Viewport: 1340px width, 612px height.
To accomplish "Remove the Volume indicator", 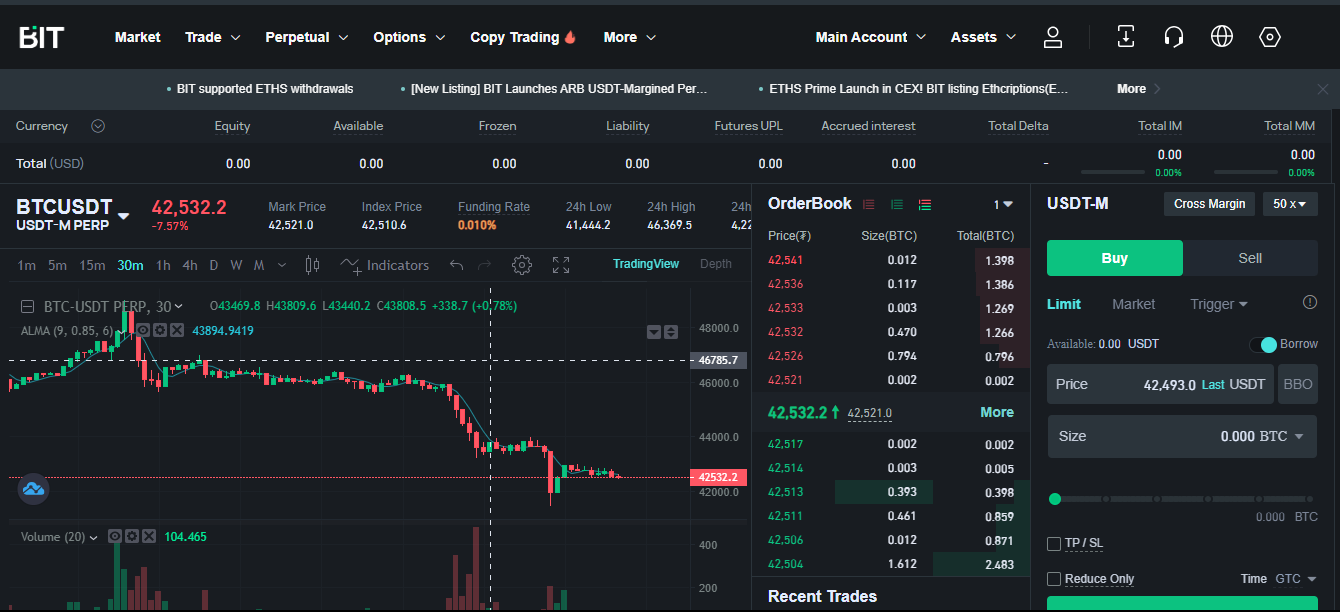I will tap(149, 537).
